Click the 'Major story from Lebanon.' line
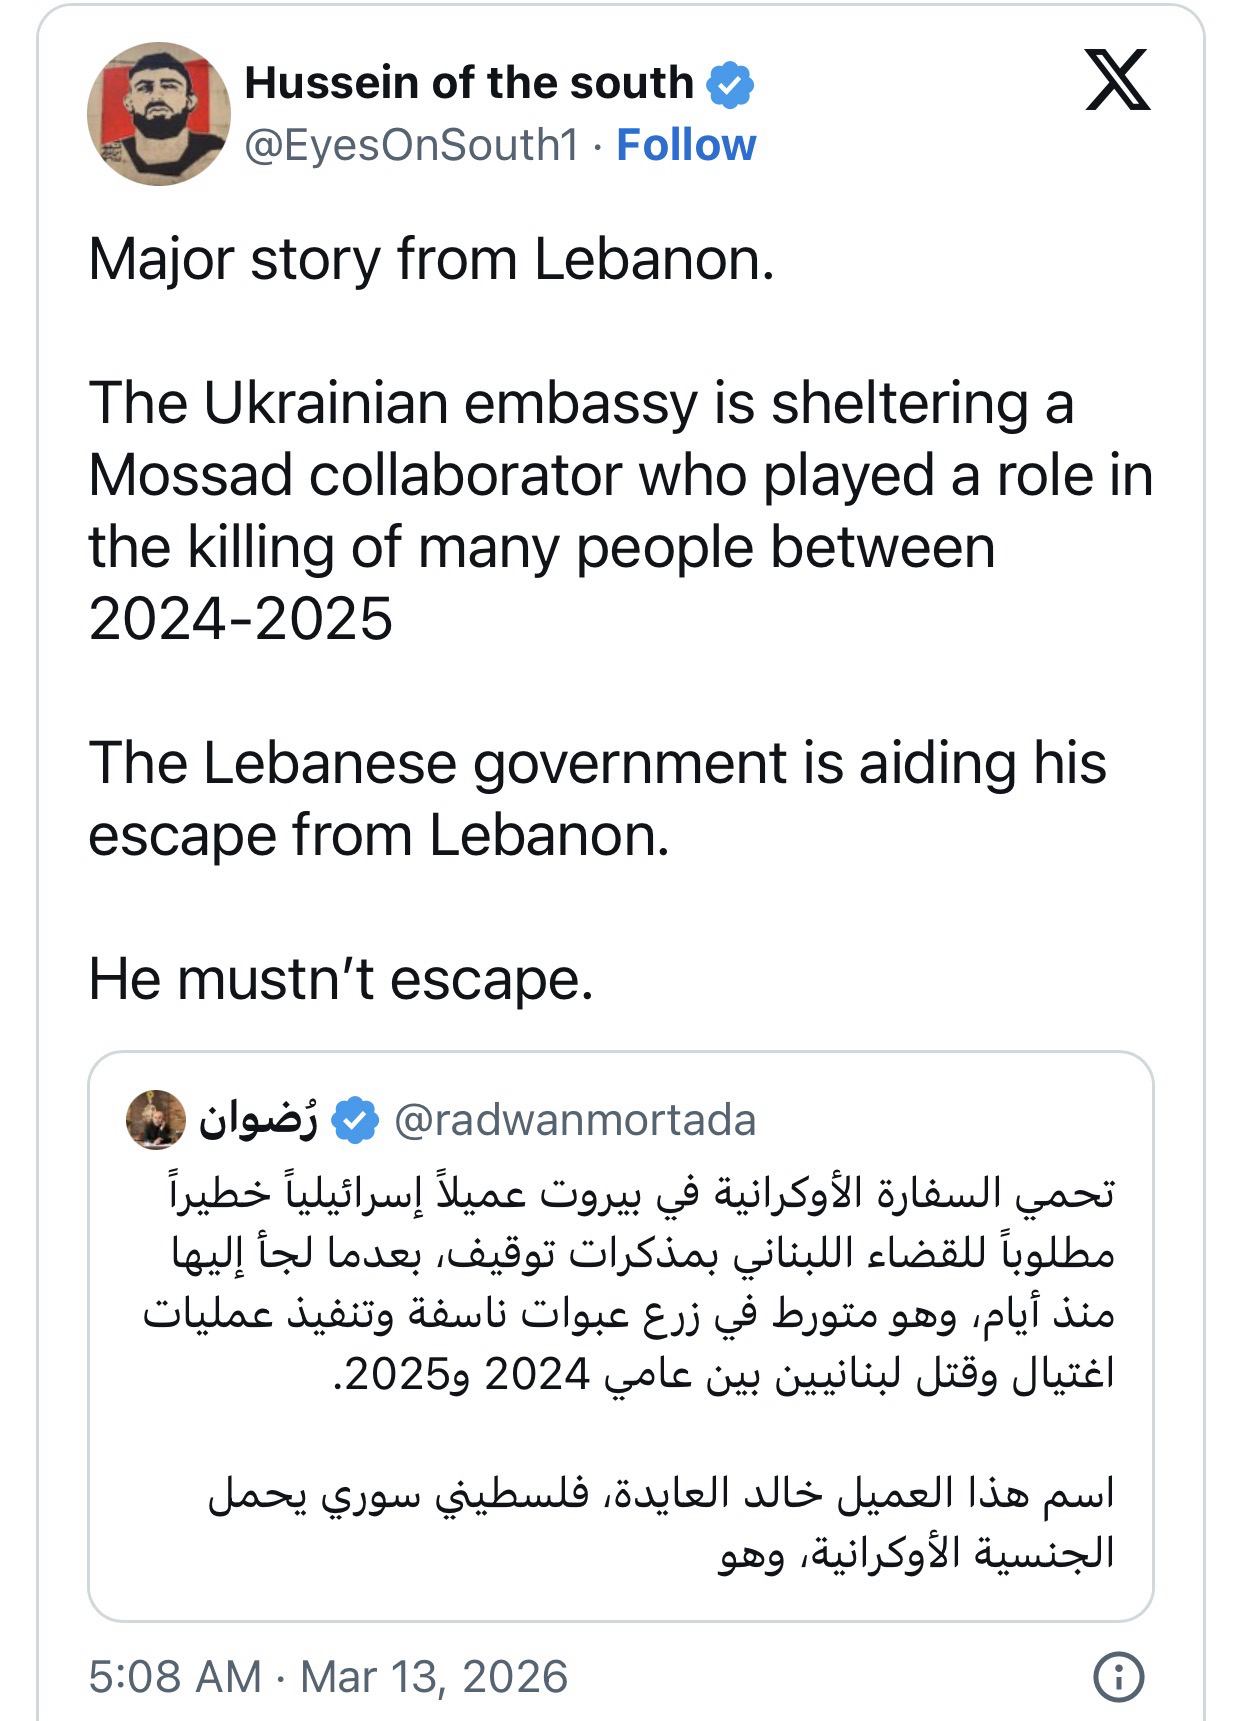This screenshot has width=1242, height=1721. (431, 259)
